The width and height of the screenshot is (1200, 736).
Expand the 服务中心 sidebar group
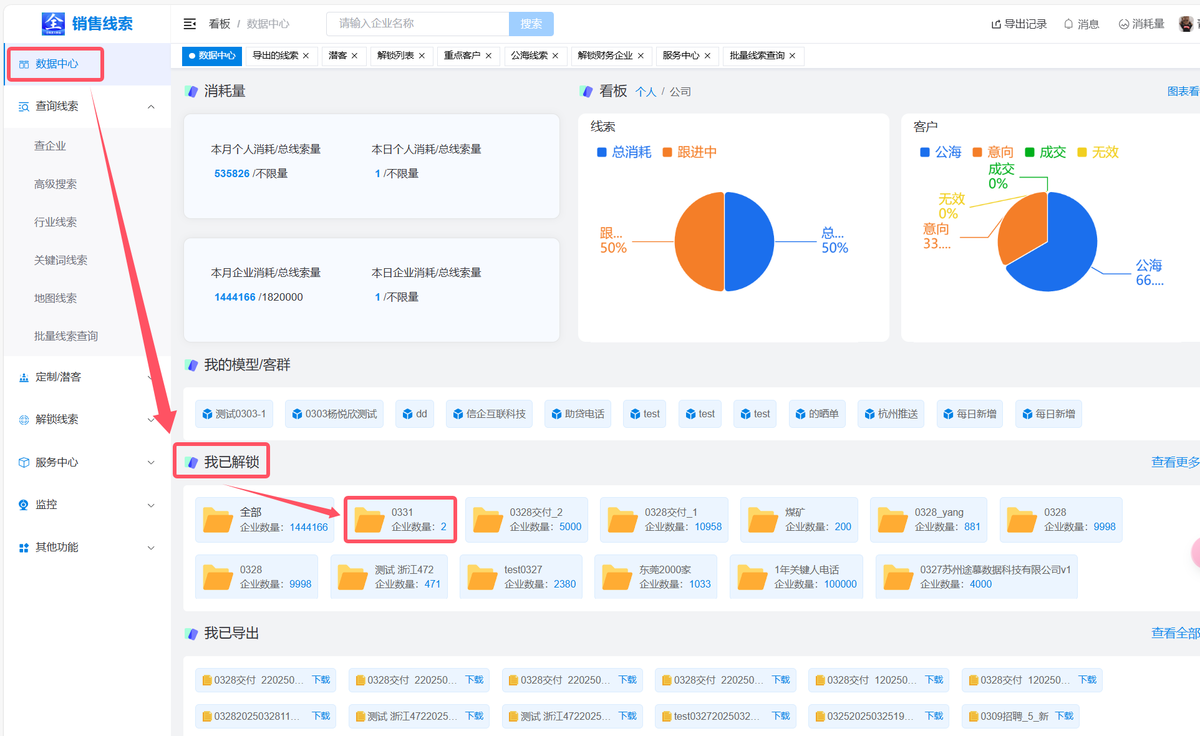click(87, 463)
